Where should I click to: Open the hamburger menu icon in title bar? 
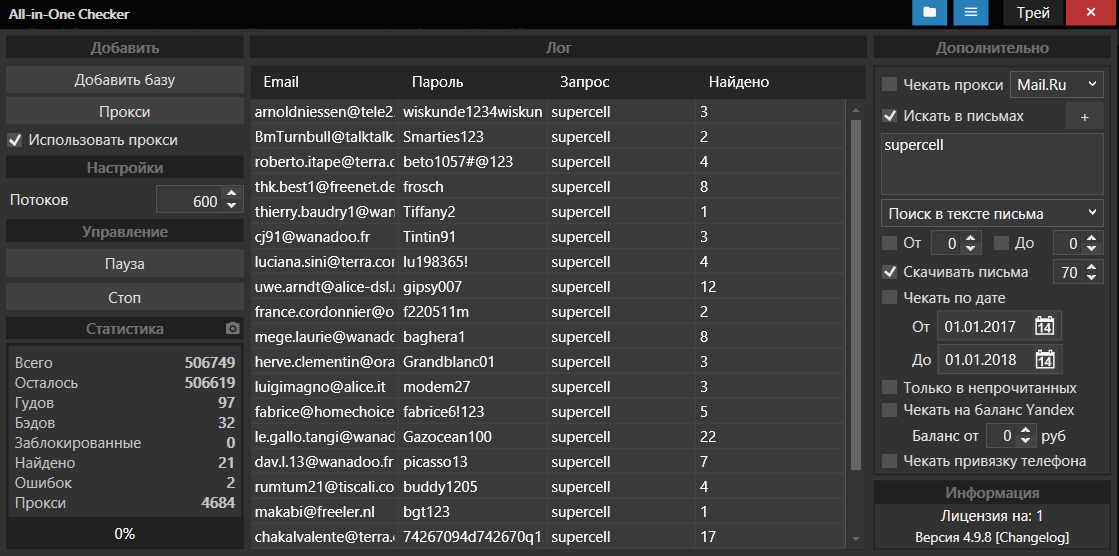pyautogui.click(x=970, y=13)
